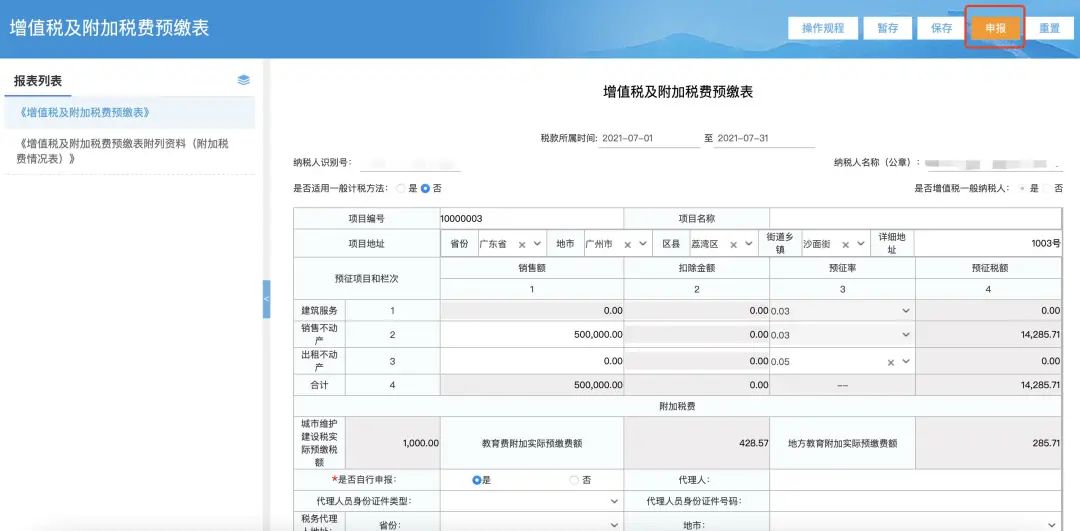Viewport: 1080px width, 531px height.
Task: Expand the 代理人员身份证件类型 dropdown
Action: point(613,501)
